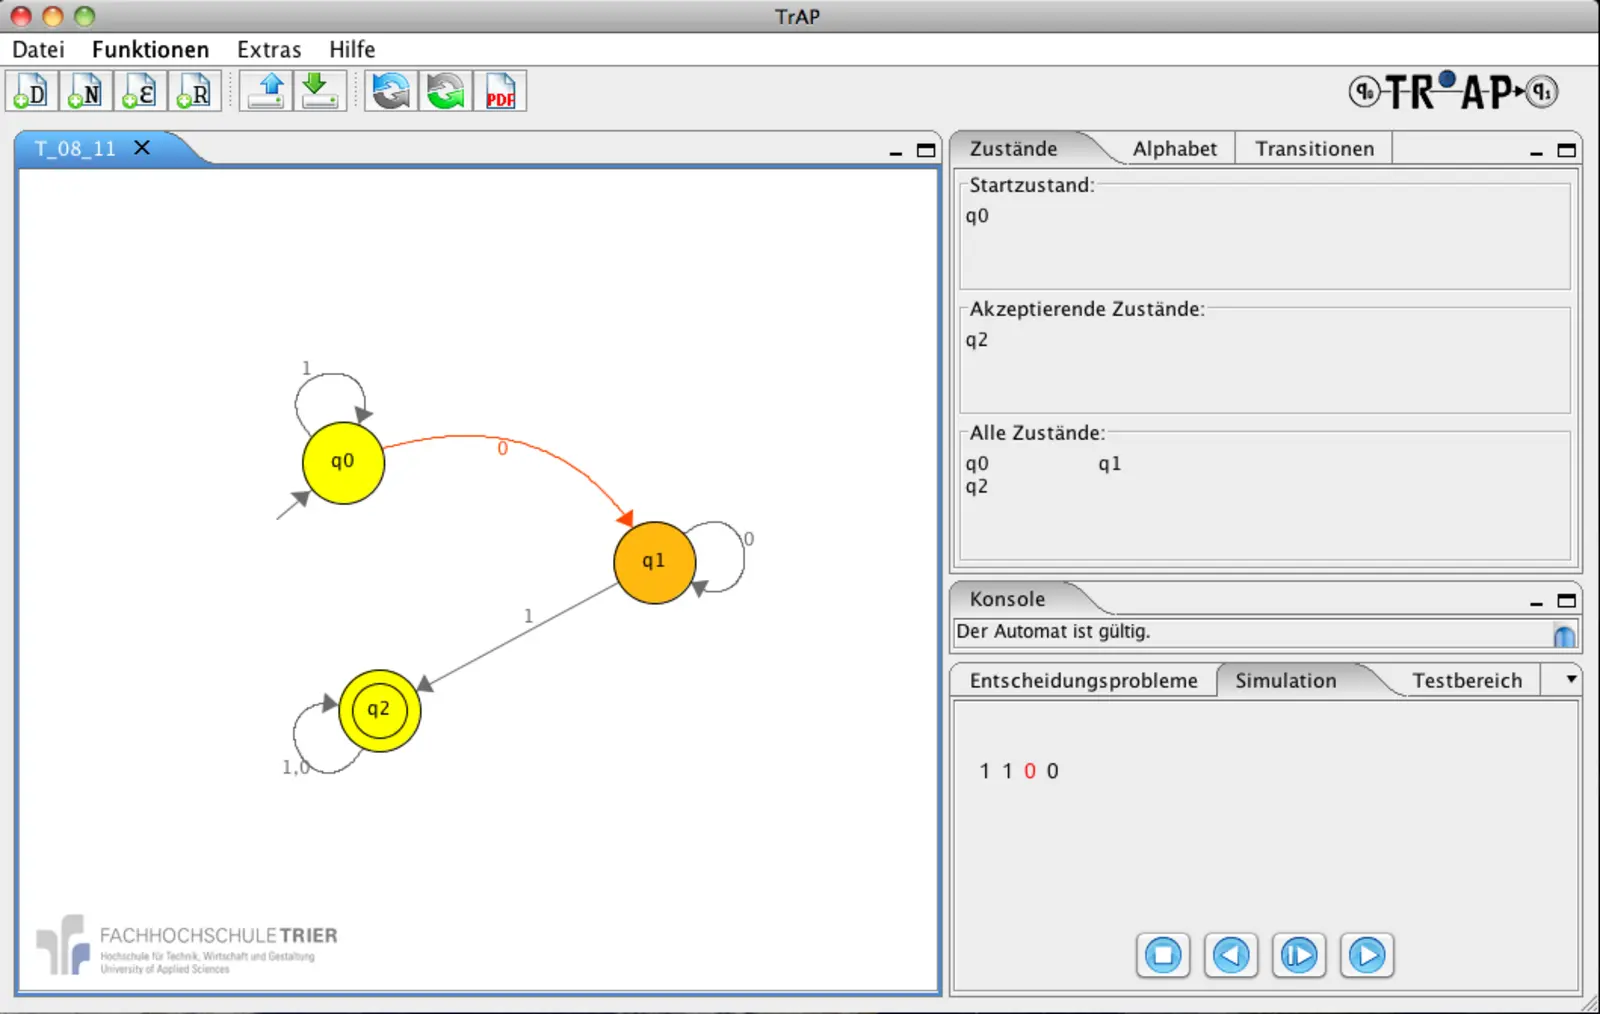Create a new epsilon automaton document

pyautogui.click(x=140, y=92)
